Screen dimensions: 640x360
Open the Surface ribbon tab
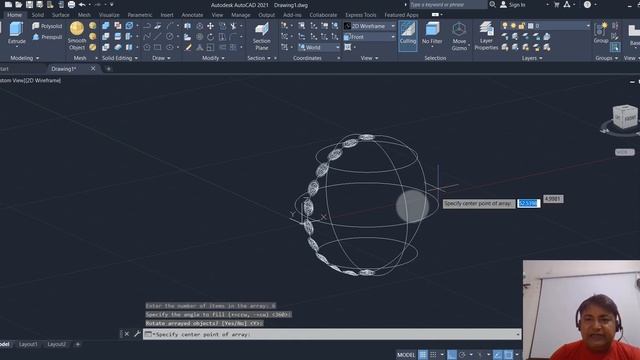60,15
